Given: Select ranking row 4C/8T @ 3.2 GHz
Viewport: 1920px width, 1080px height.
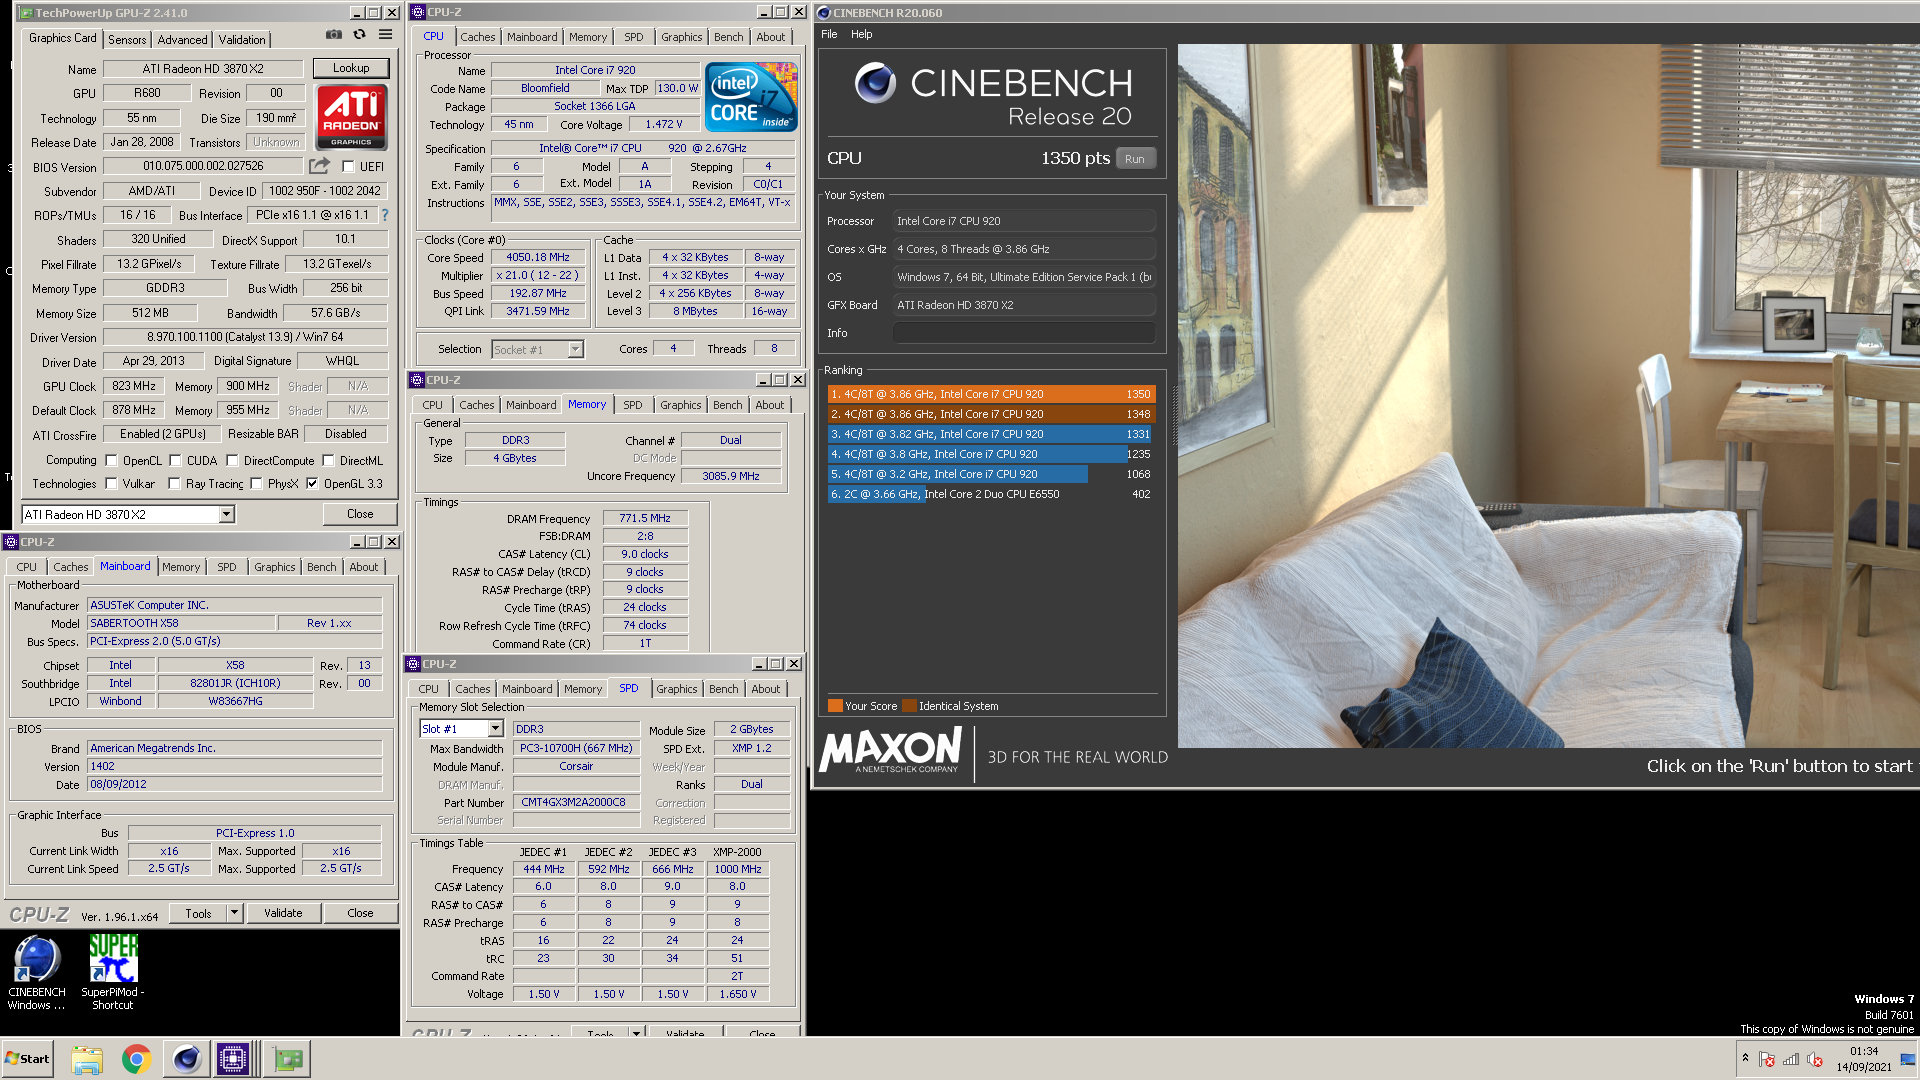Looking at the screenshot, I should (x=991, y=474).
